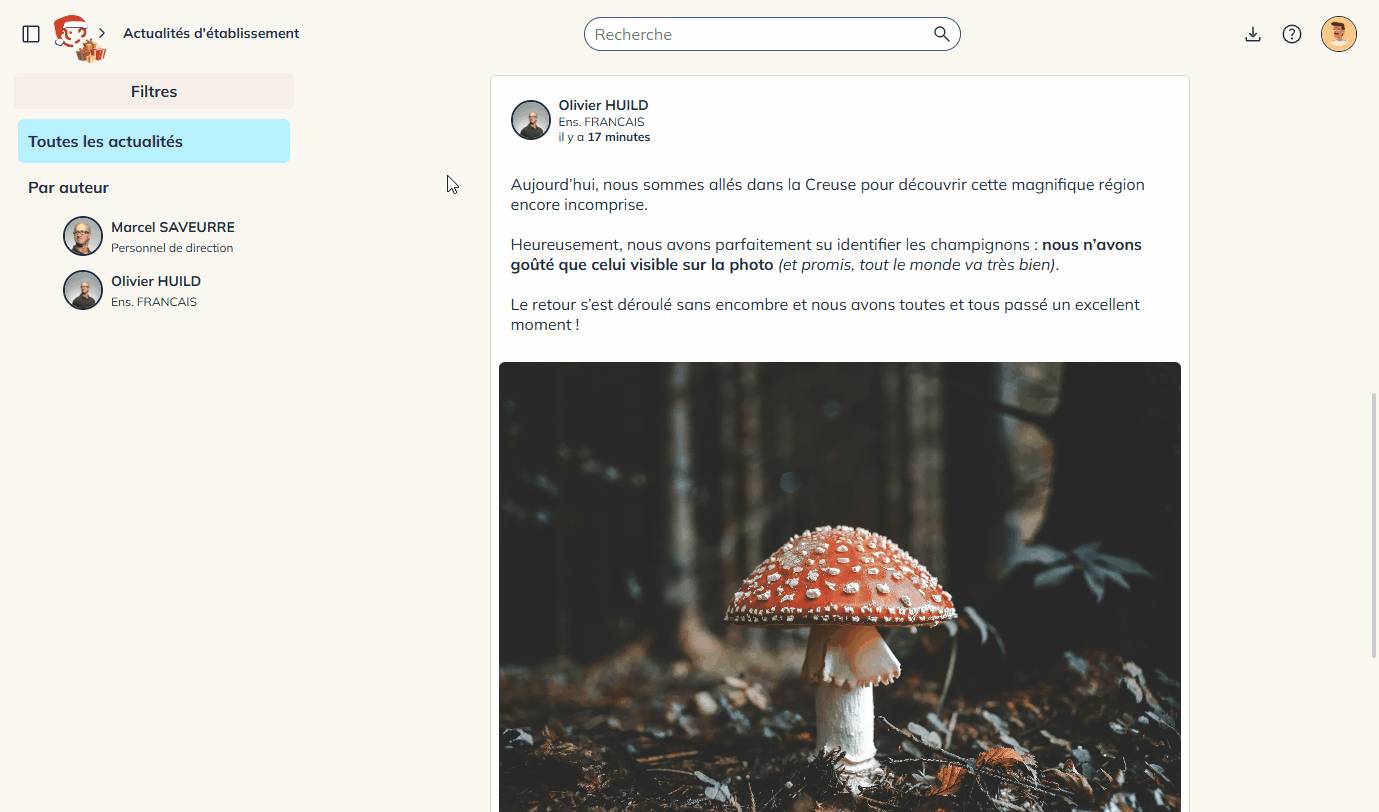Click the Santa hat home logo
Screen dimensions: 1379x812
click(x=76, y=38)
